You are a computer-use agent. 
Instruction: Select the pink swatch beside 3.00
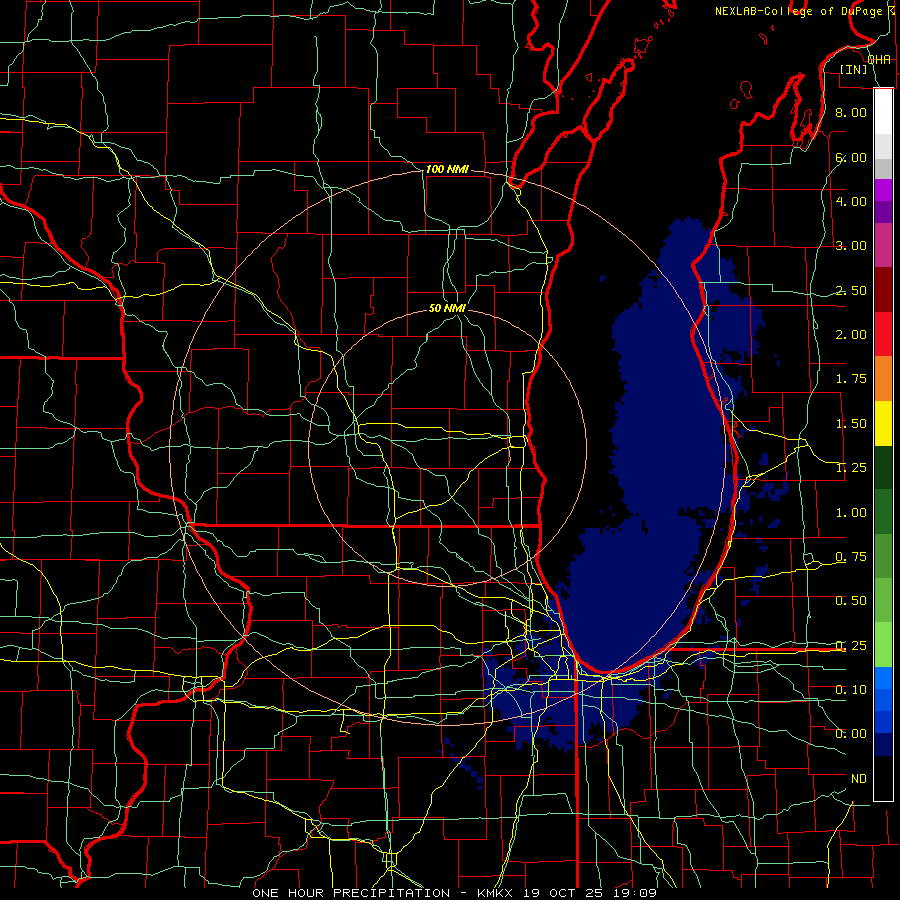pos(883,246)
